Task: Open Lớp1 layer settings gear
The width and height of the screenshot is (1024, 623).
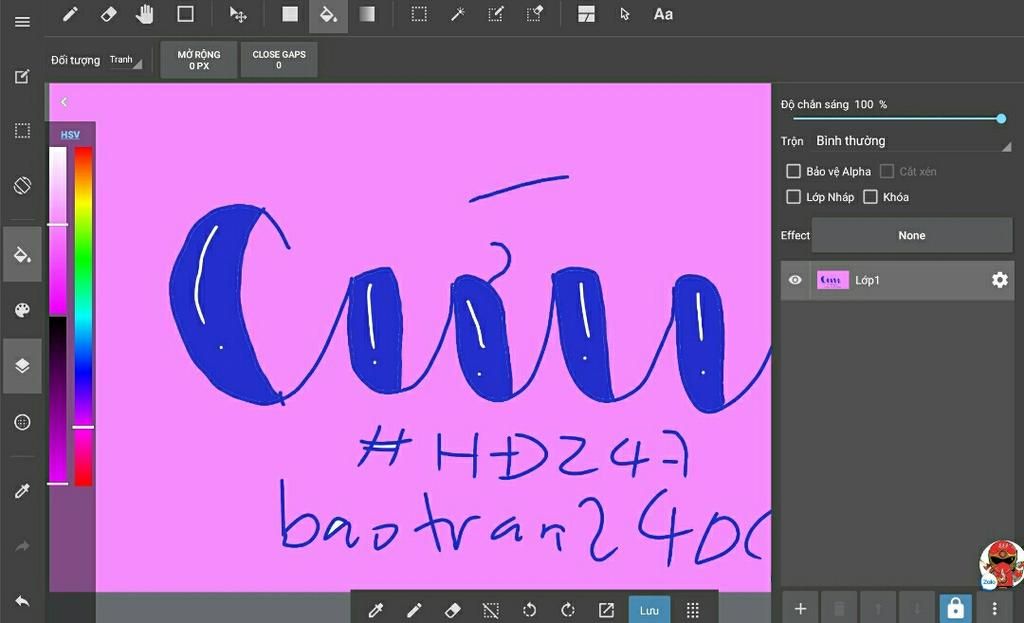Action: [x=1000, y=280]
